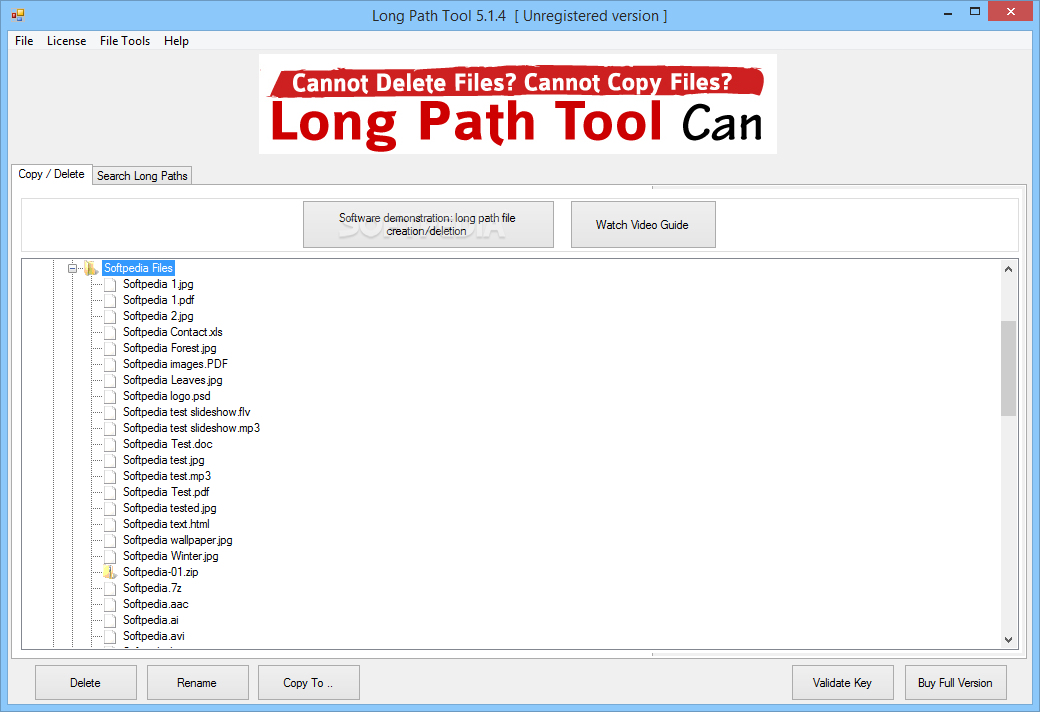Collapse the Softpedia Files tree node
1040x712 pixels.
pos(72,268)
